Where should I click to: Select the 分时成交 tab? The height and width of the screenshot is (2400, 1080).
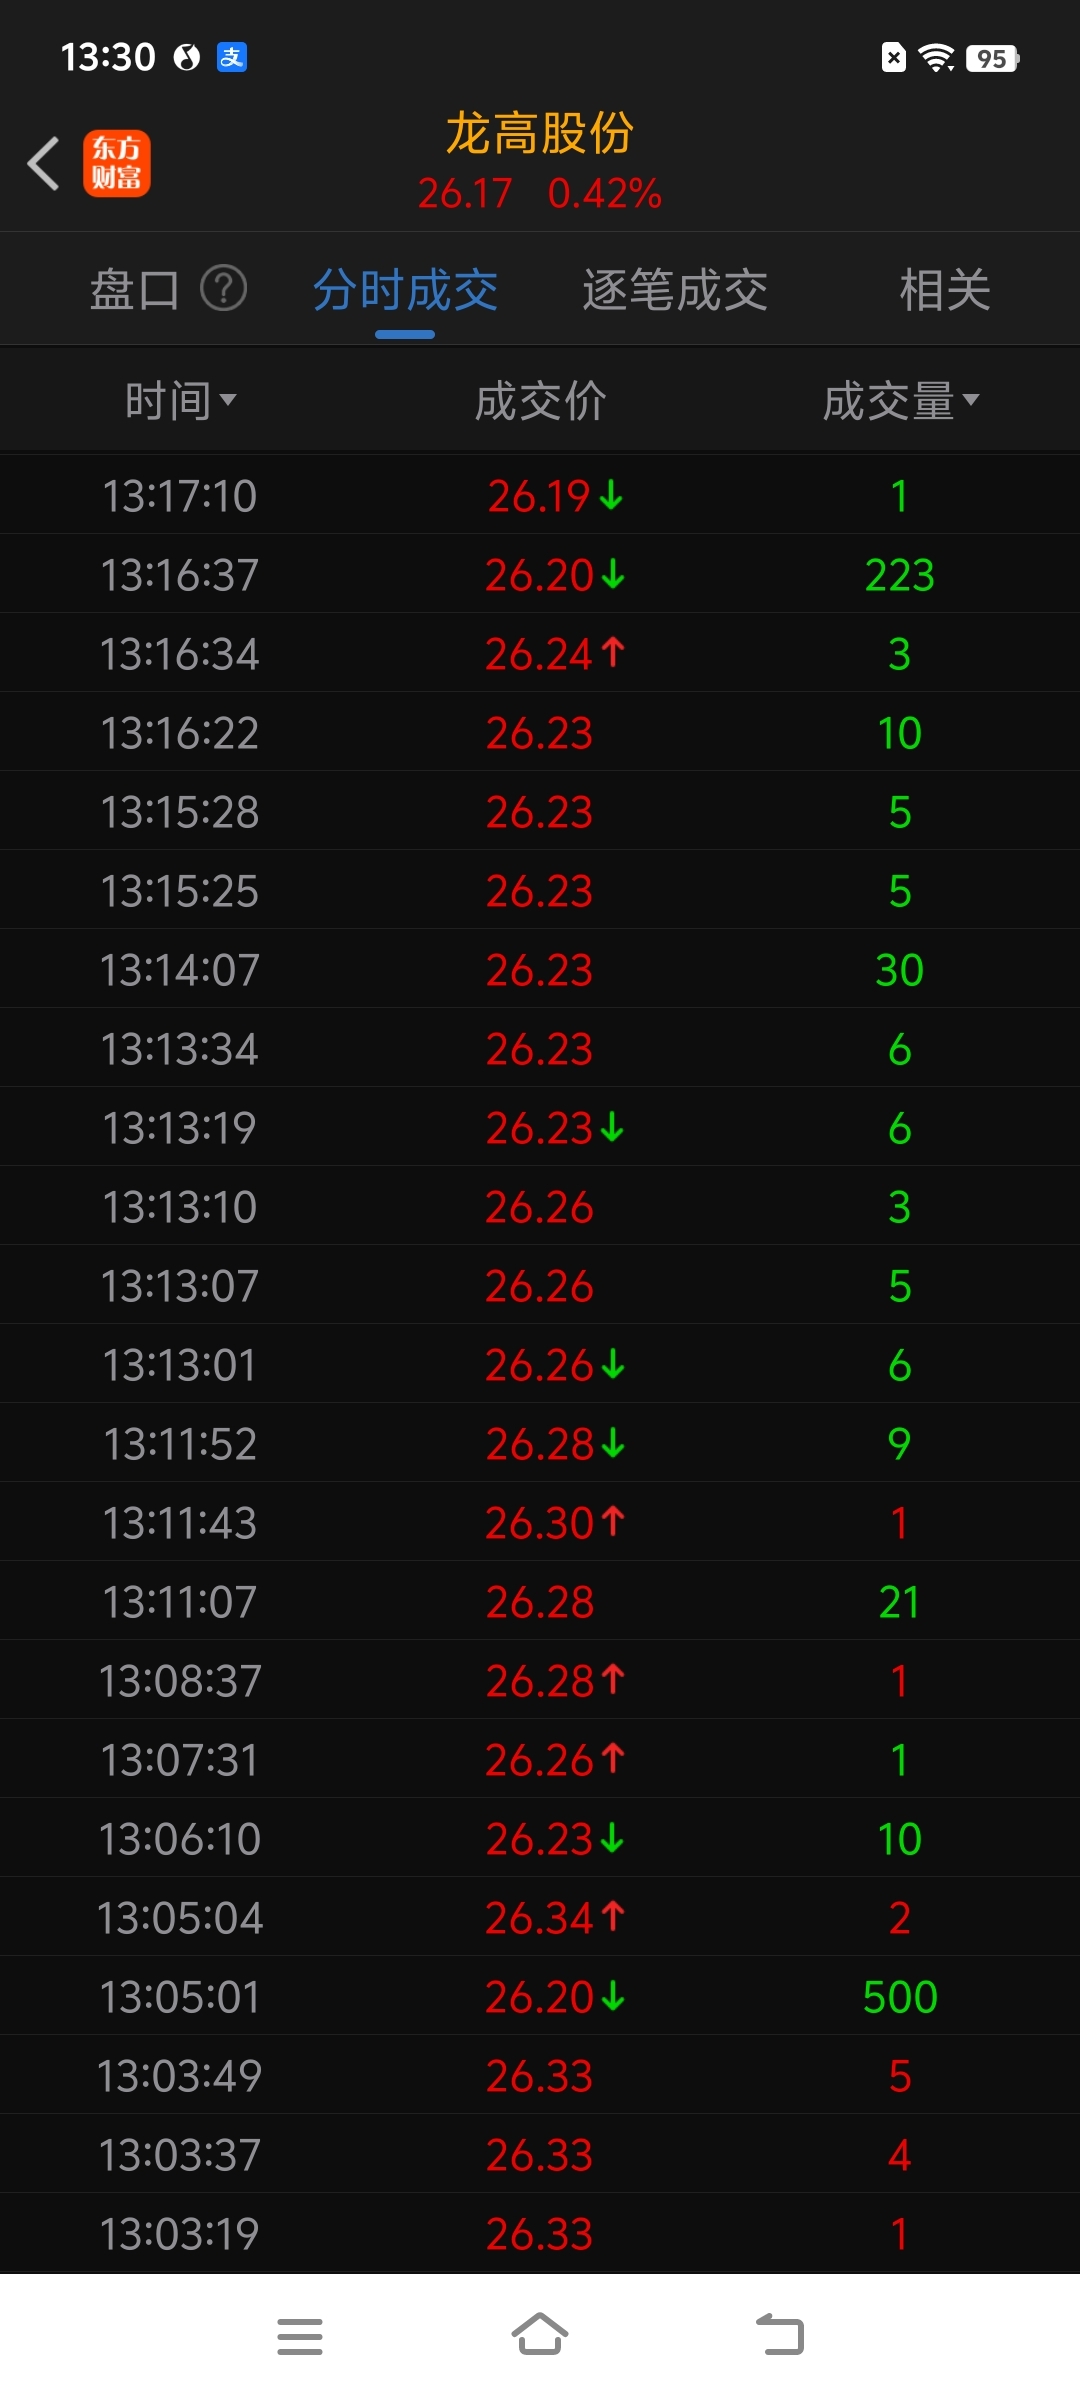405,290
